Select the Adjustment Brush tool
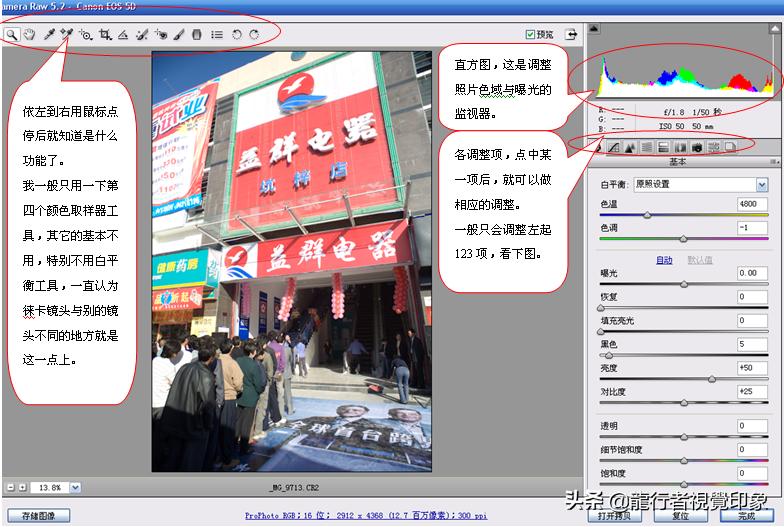 pyautogui.click(x=179, y=34)
